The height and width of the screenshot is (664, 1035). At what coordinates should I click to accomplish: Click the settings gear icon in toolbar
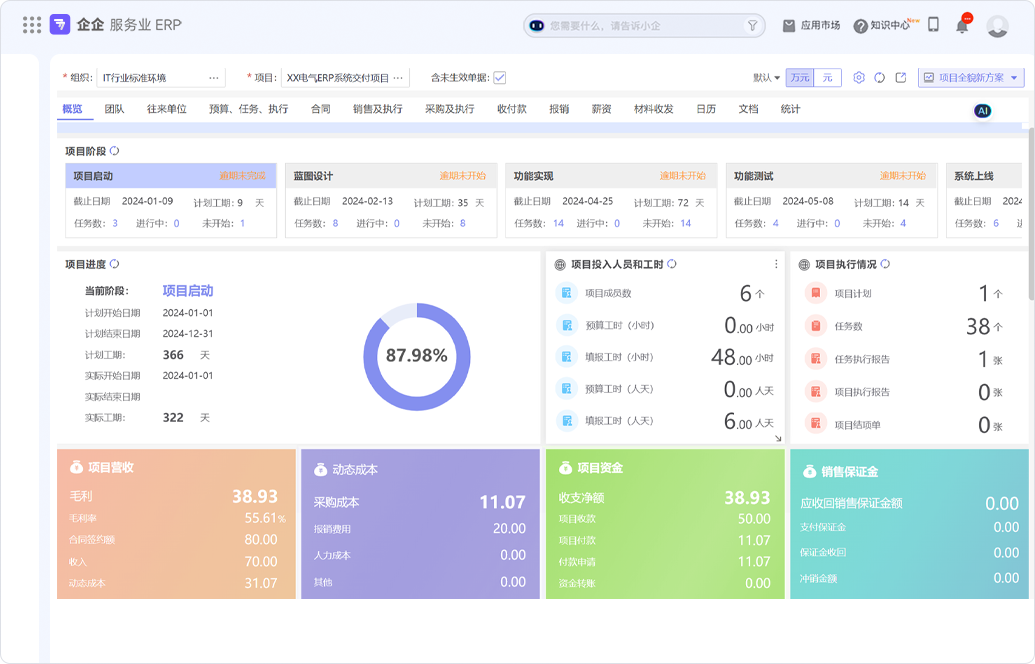click(x=858, y=78)
